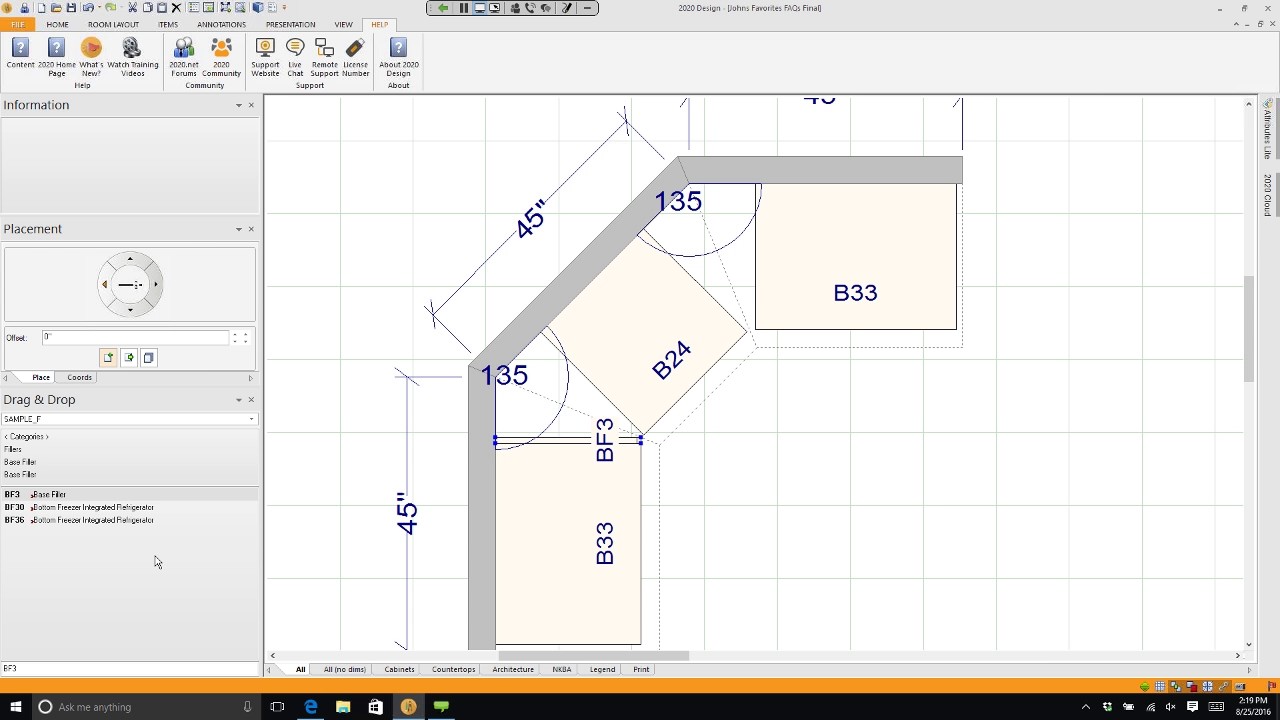Click the What's New icon
1280x720 pixels.
[91, 56]
